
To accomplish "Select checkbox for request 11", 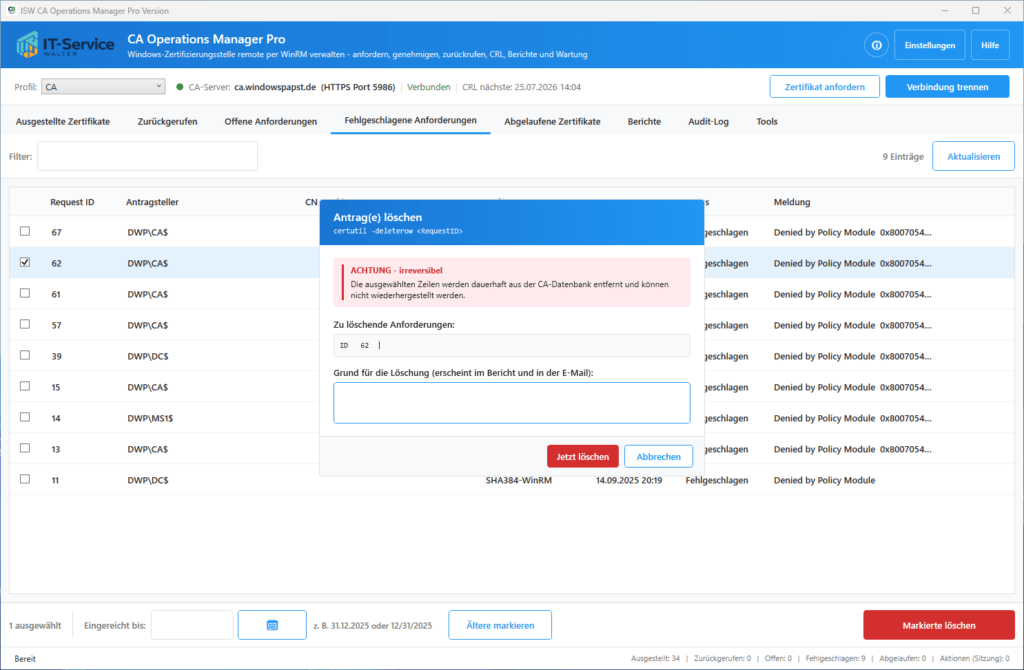I will tap(25, 479).
